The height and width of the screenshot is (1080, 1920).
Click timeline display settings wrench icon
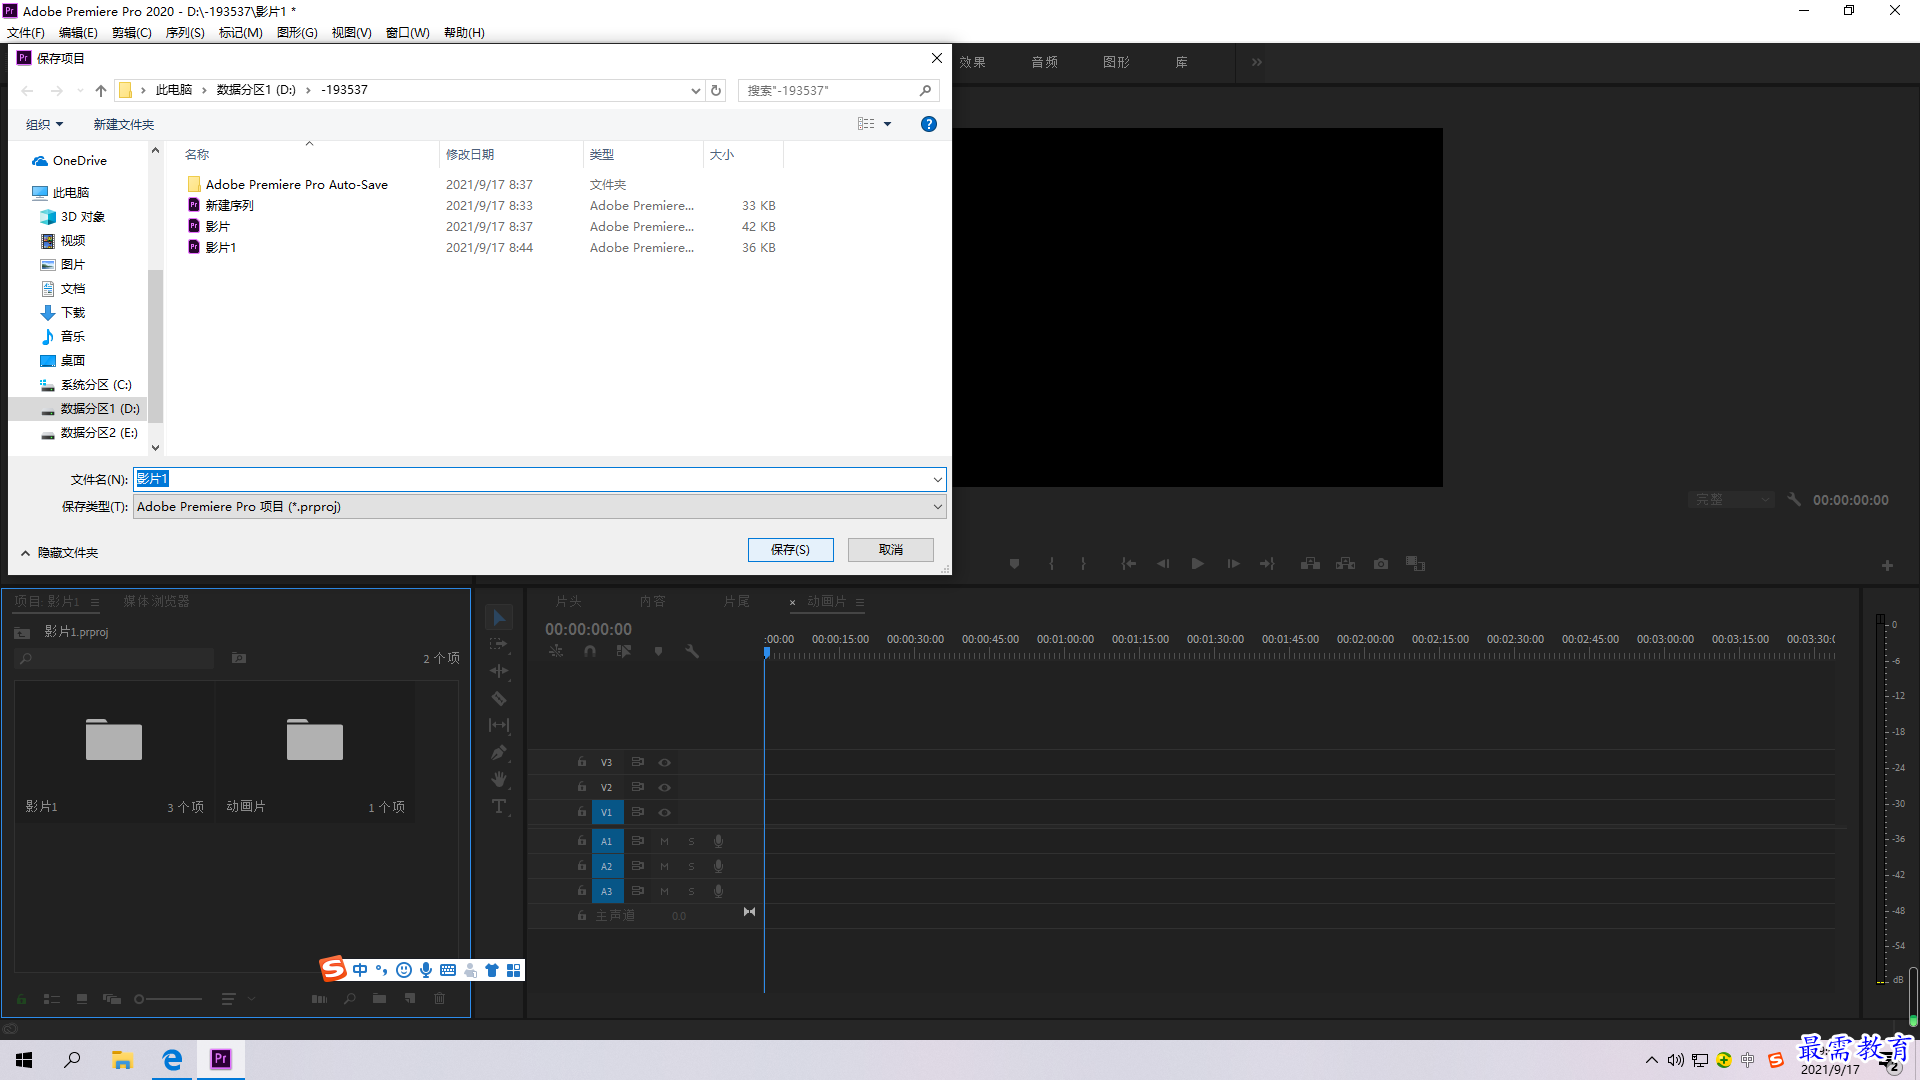click(692, 651)
